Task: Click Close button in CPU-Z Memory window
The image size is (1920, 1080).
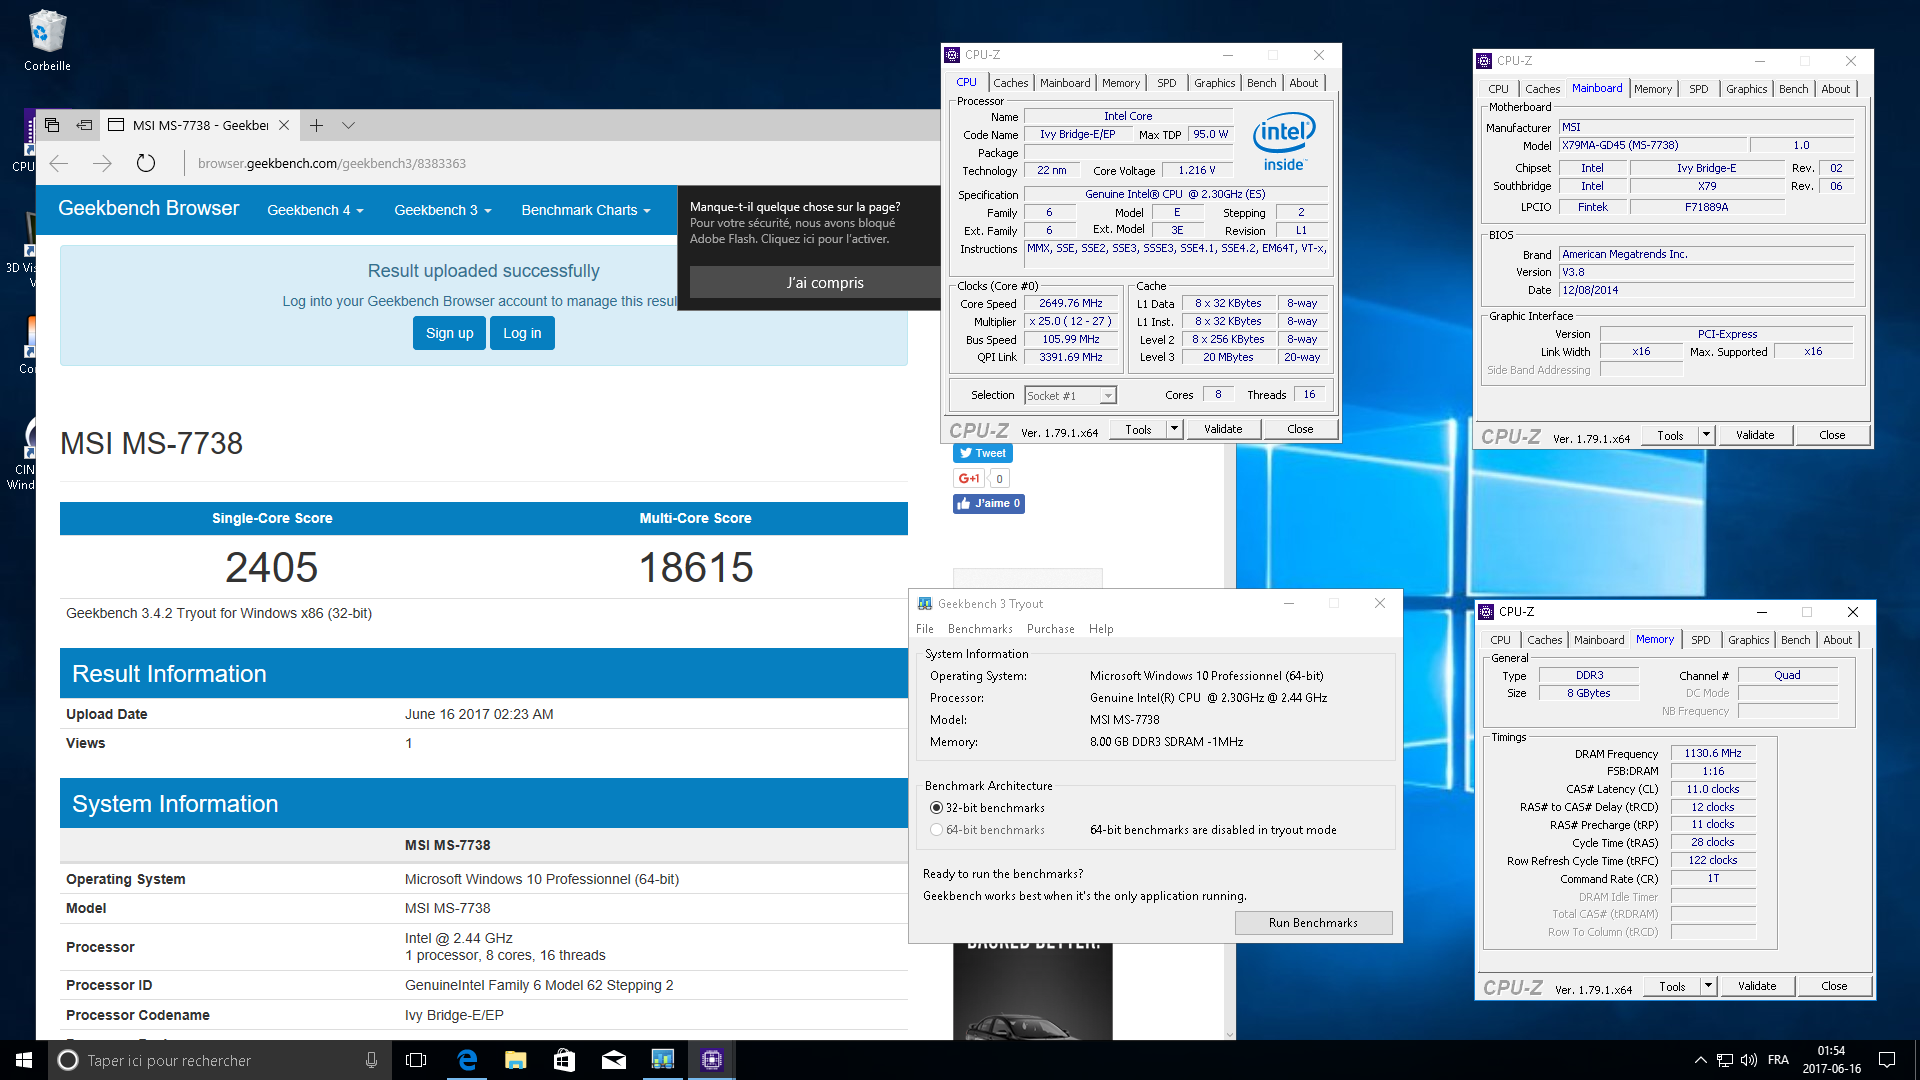Action: 1834,986
